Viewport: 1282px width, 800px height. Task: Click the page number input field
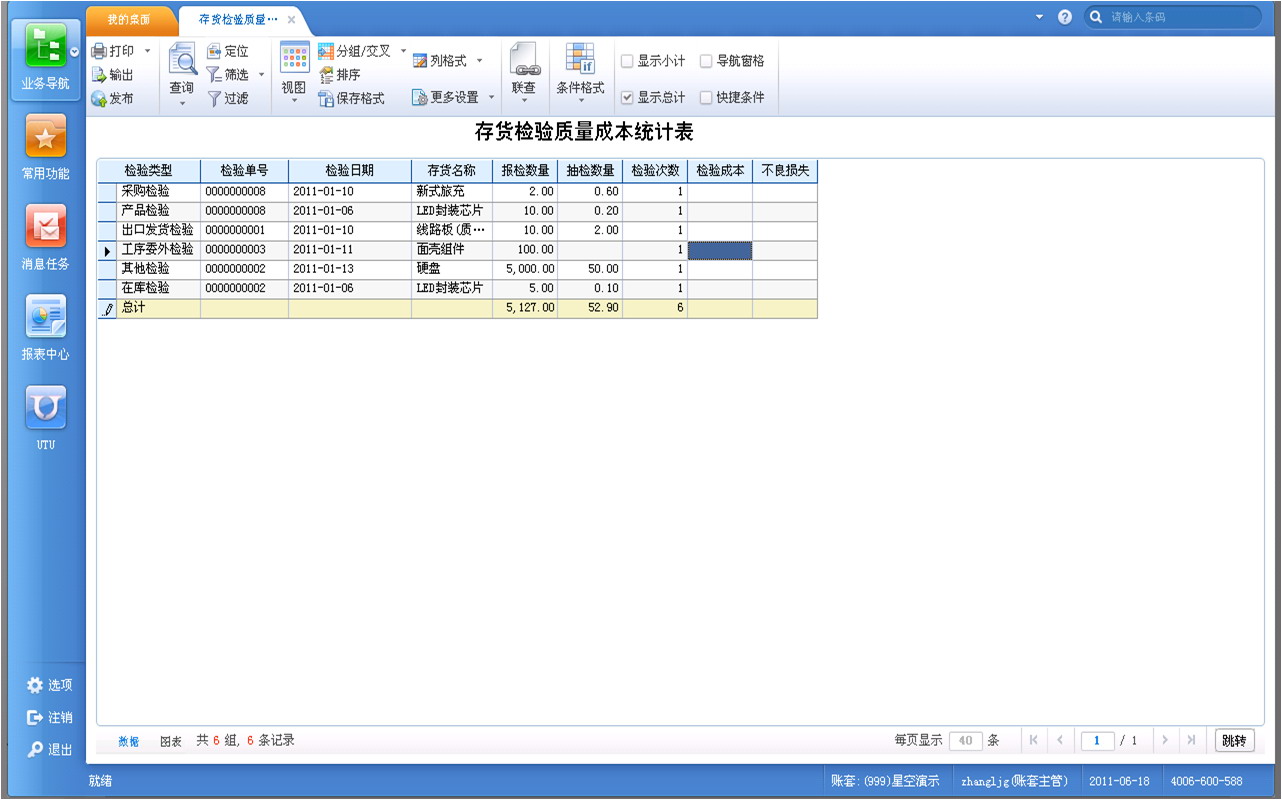pos(1097,741)
